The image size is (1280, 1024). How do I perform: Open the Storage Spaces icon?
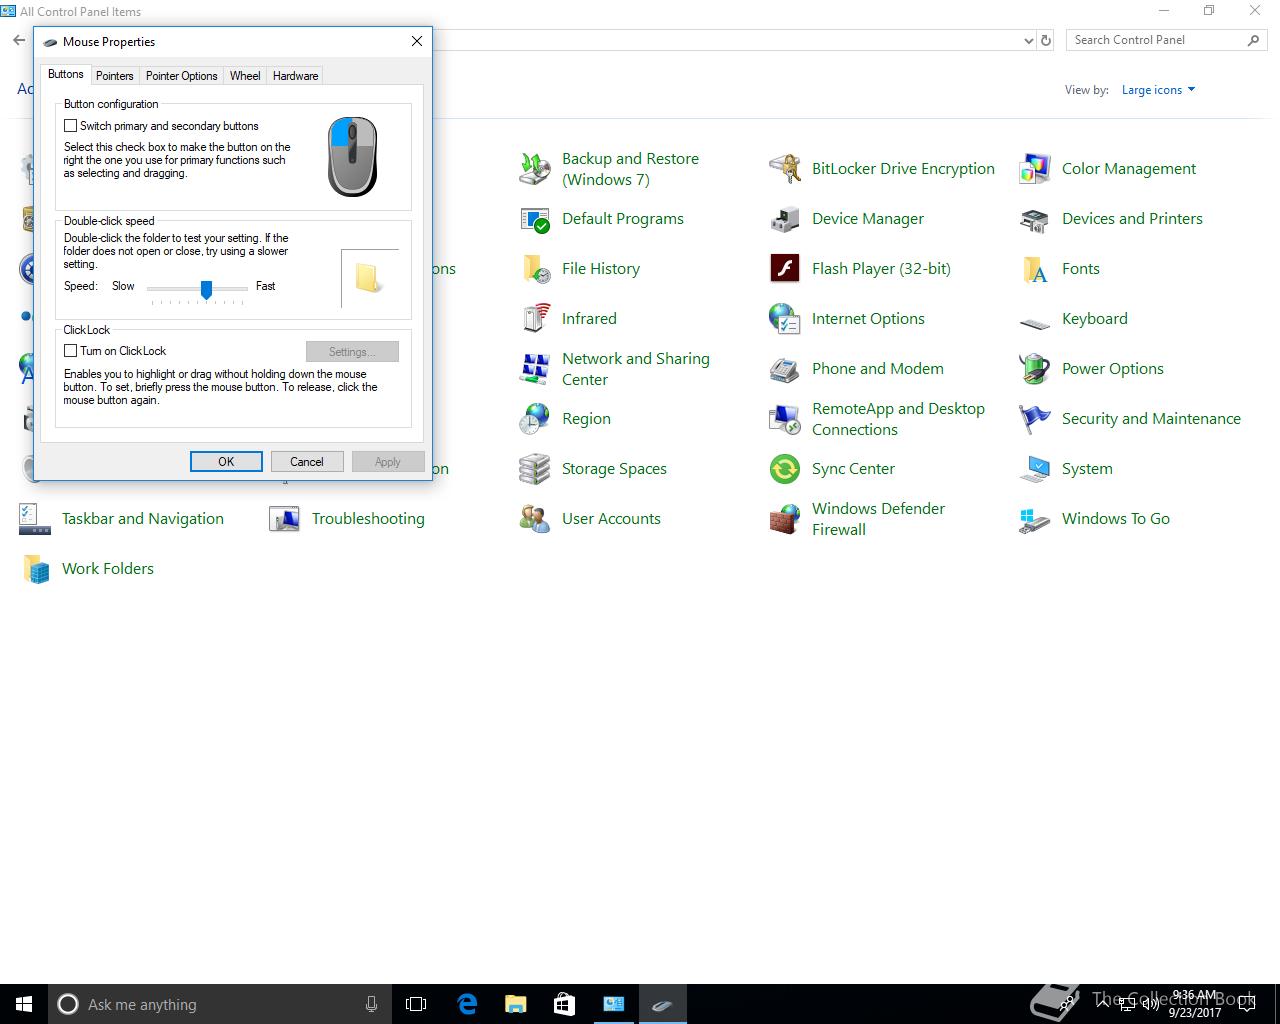[x=535, y=469]
